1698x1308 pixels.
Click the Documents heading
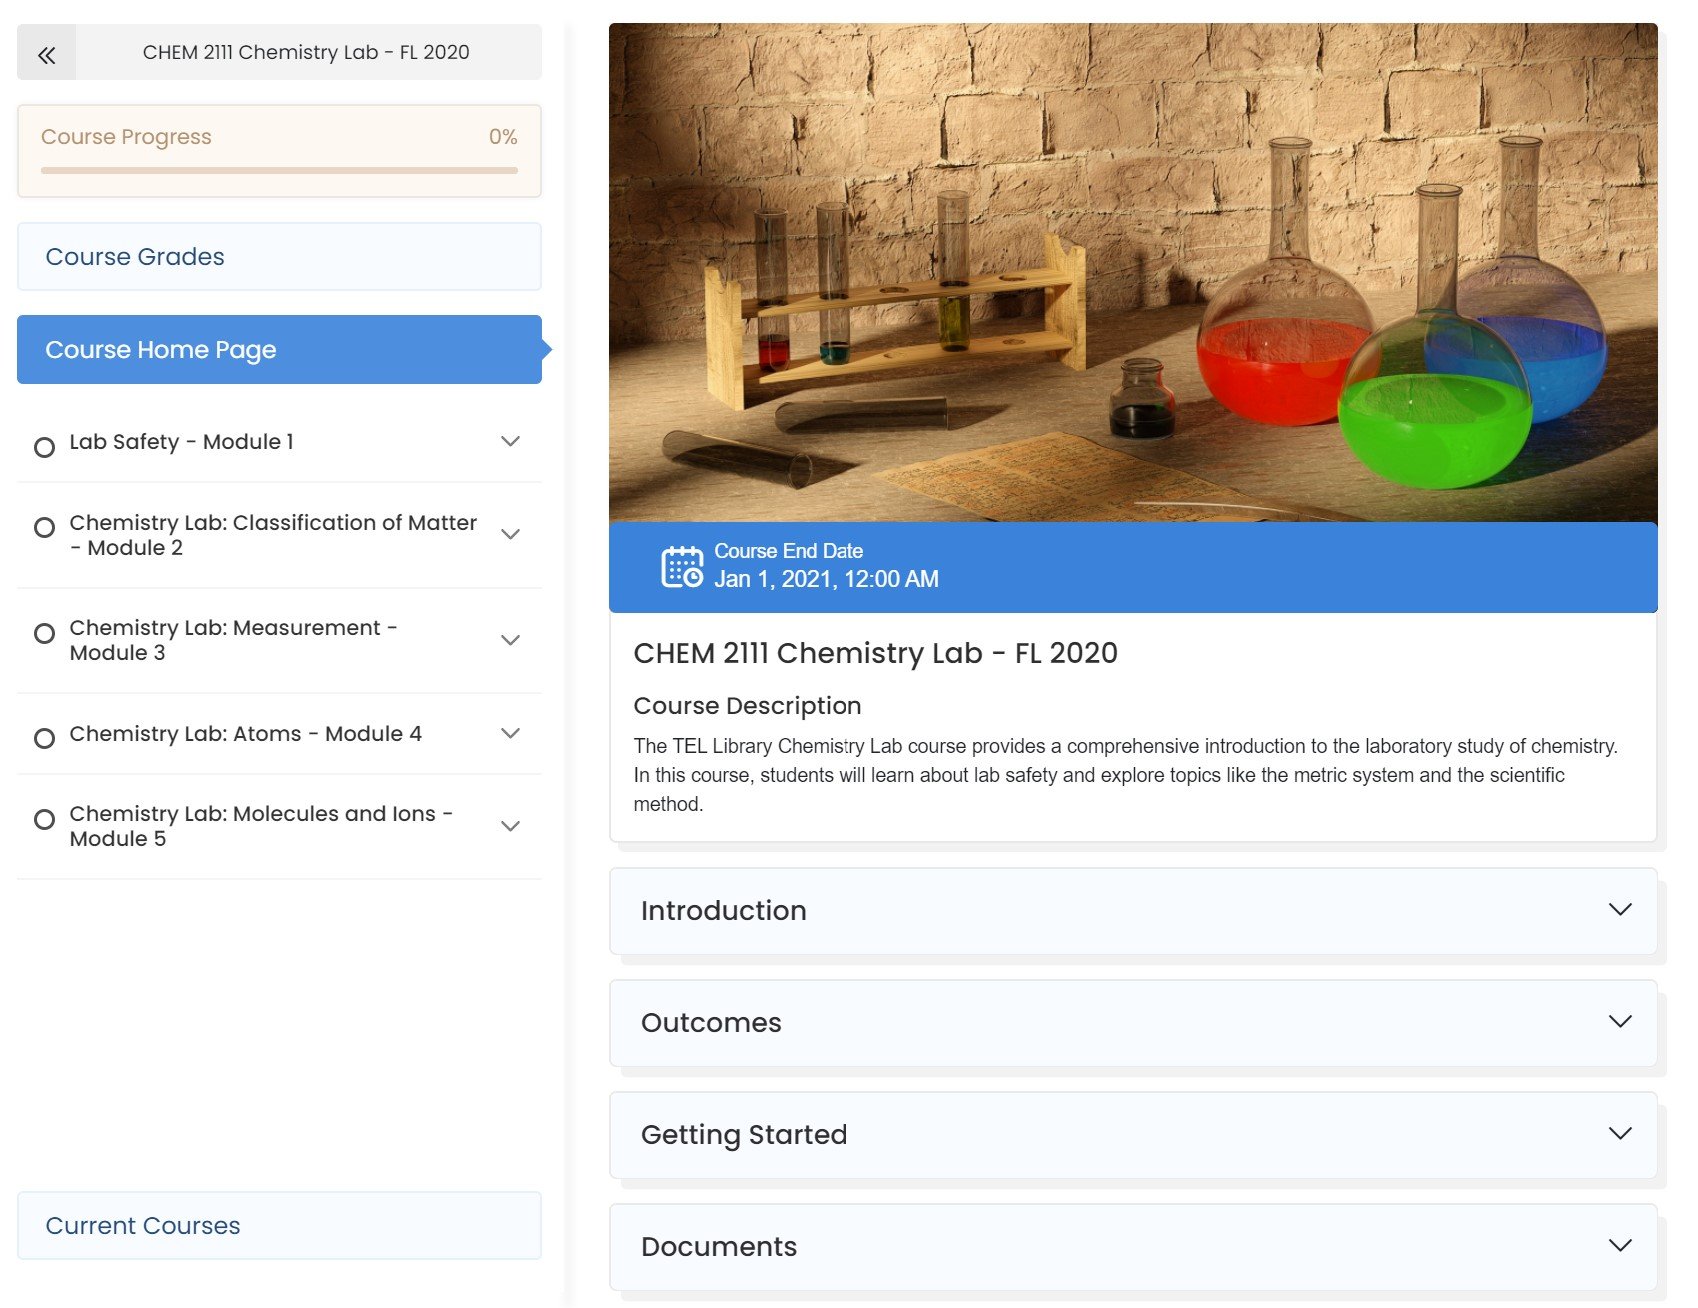coord(719,1247)
